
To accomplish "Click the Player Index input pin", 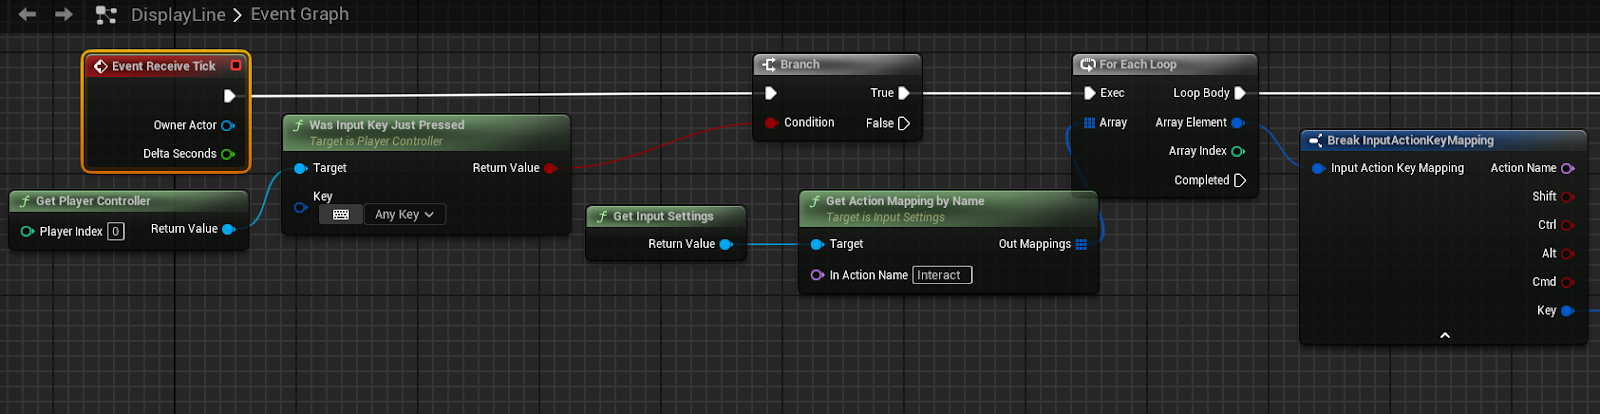I will (27, 231).
